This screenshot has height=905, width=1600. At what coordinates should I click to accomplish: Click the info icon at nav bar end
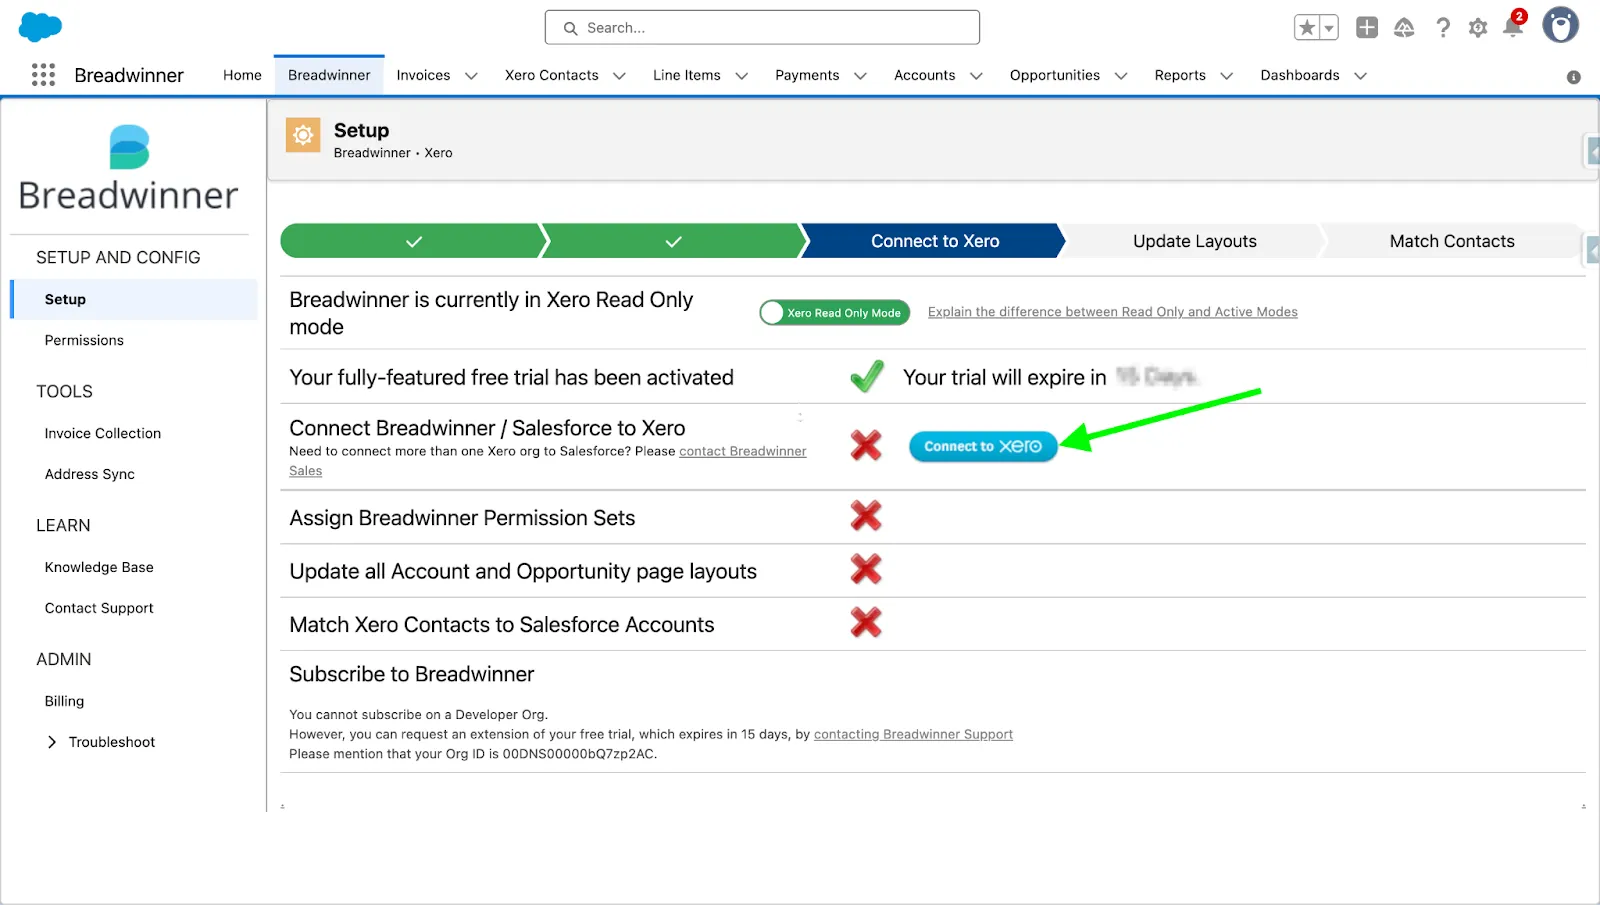click(x=1573, y=77)
